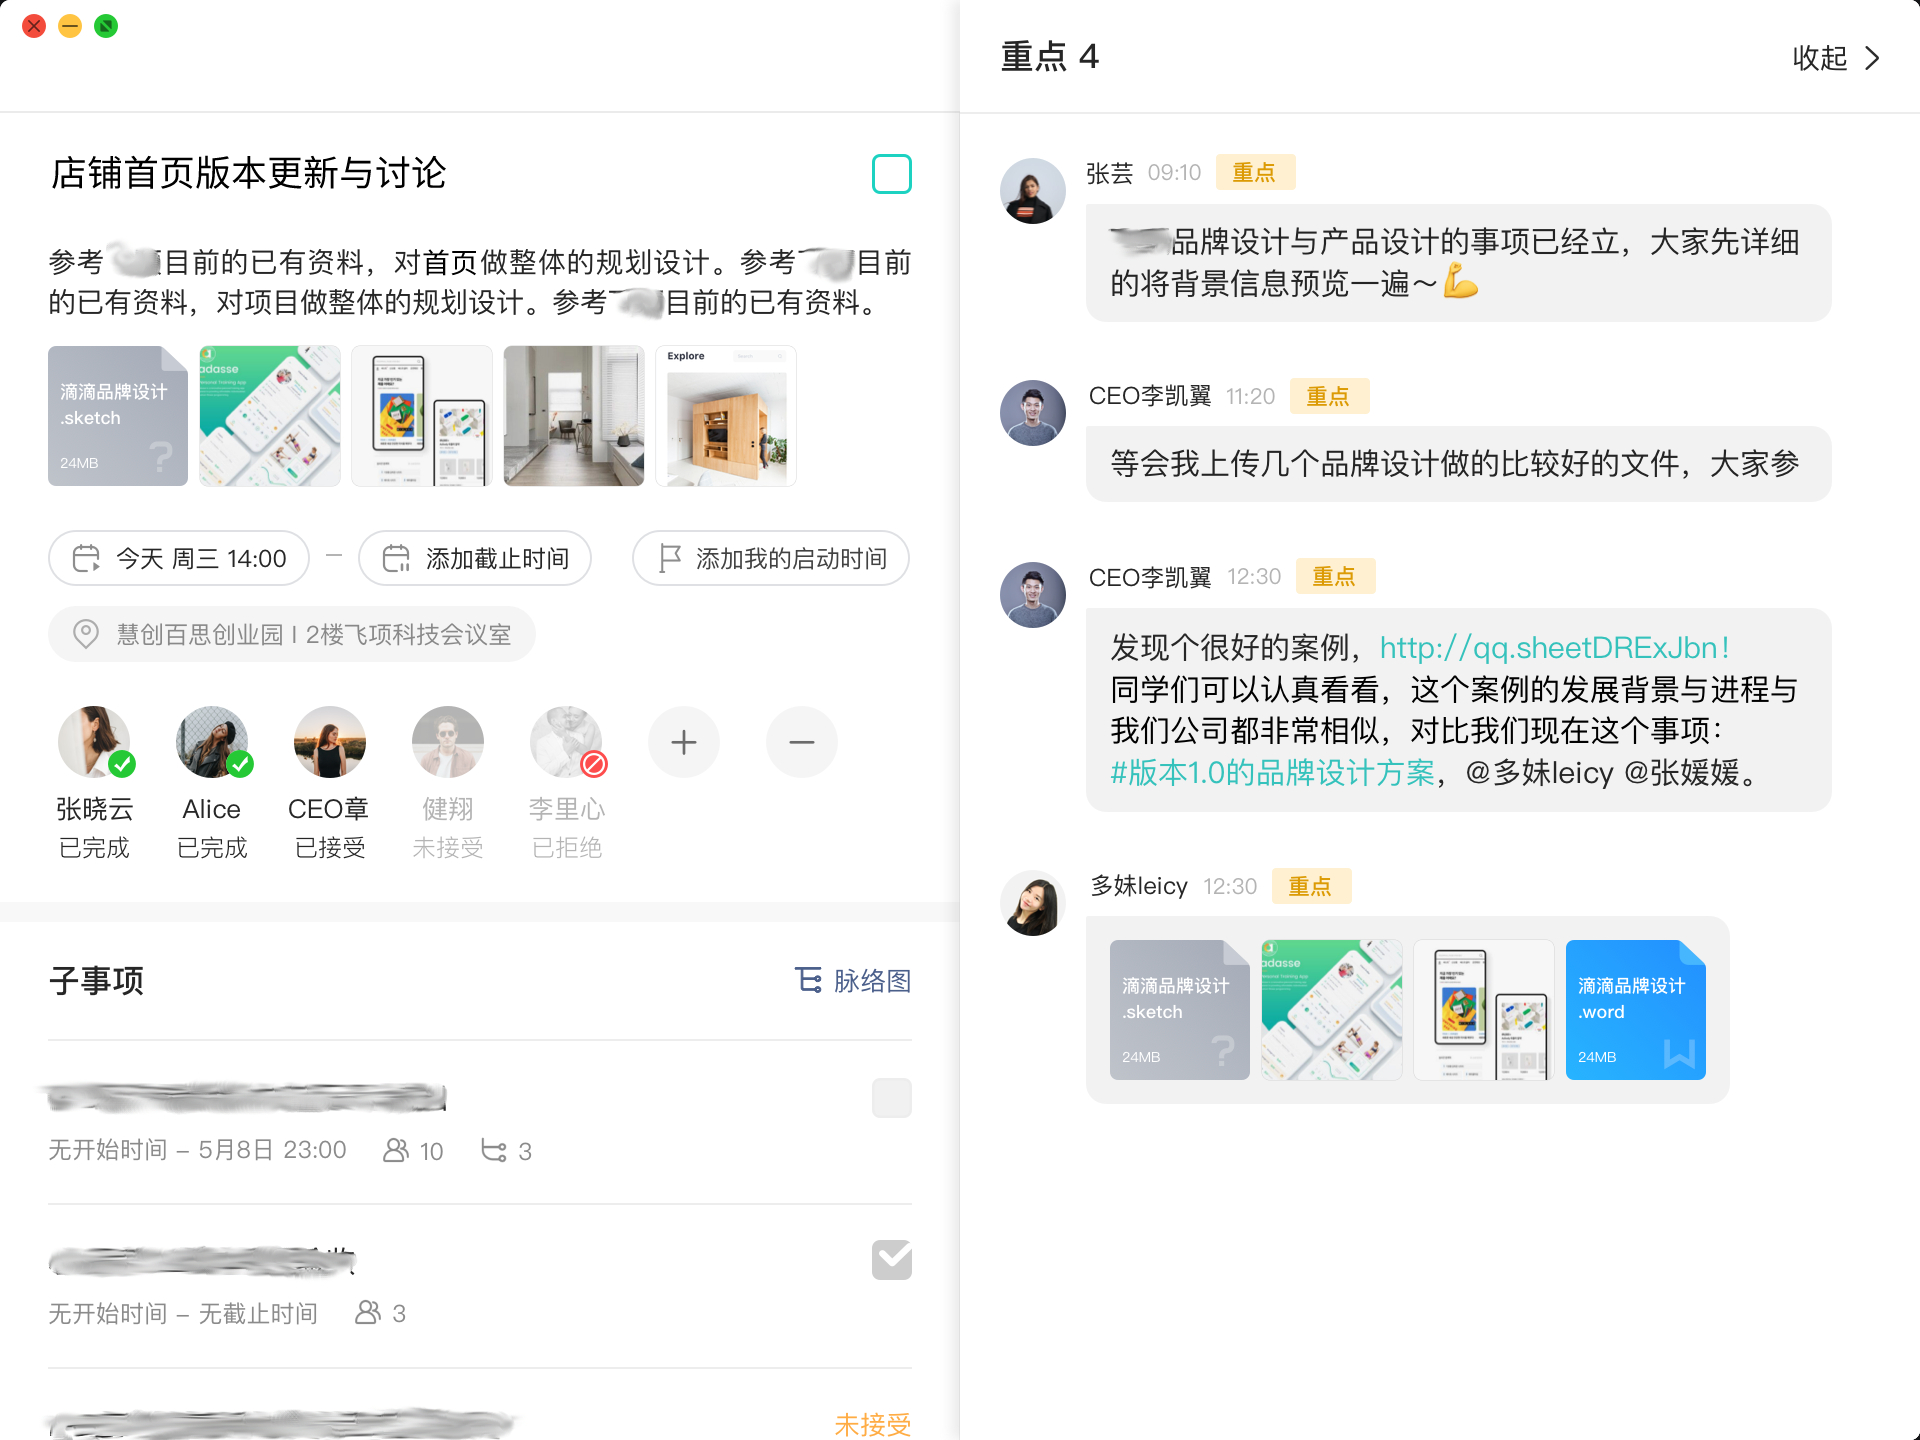Click the calendar icon in 今天 周三 14:00
This screenshot has height=1440, width=1920.
(87, 558)
